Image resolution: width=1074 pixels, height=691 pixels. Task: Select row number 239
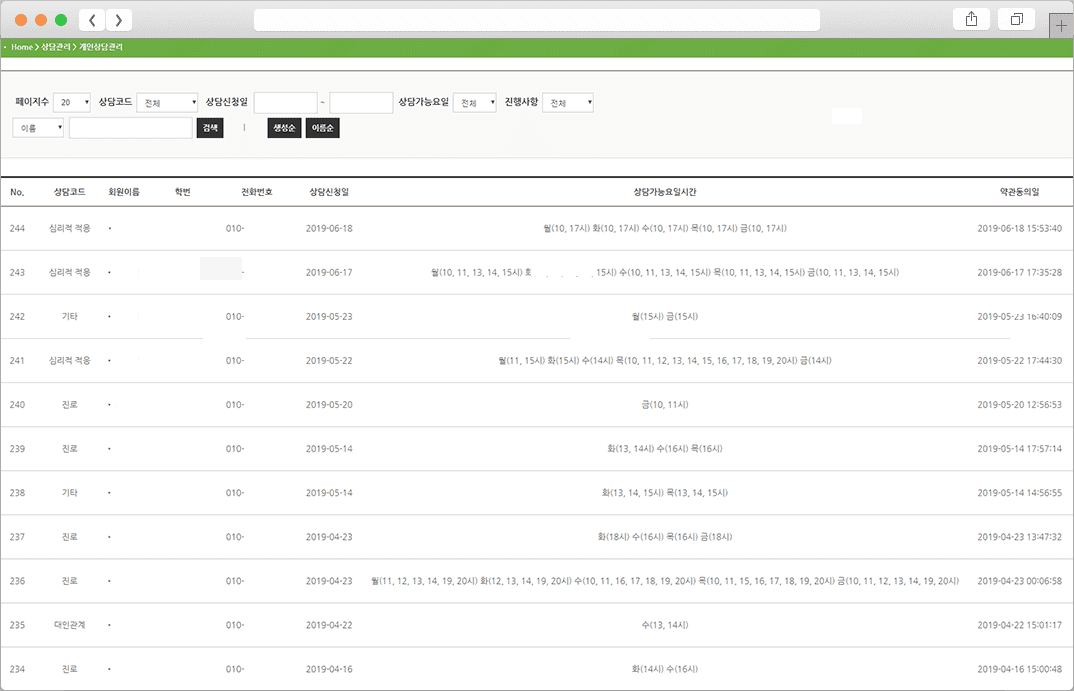17,449
